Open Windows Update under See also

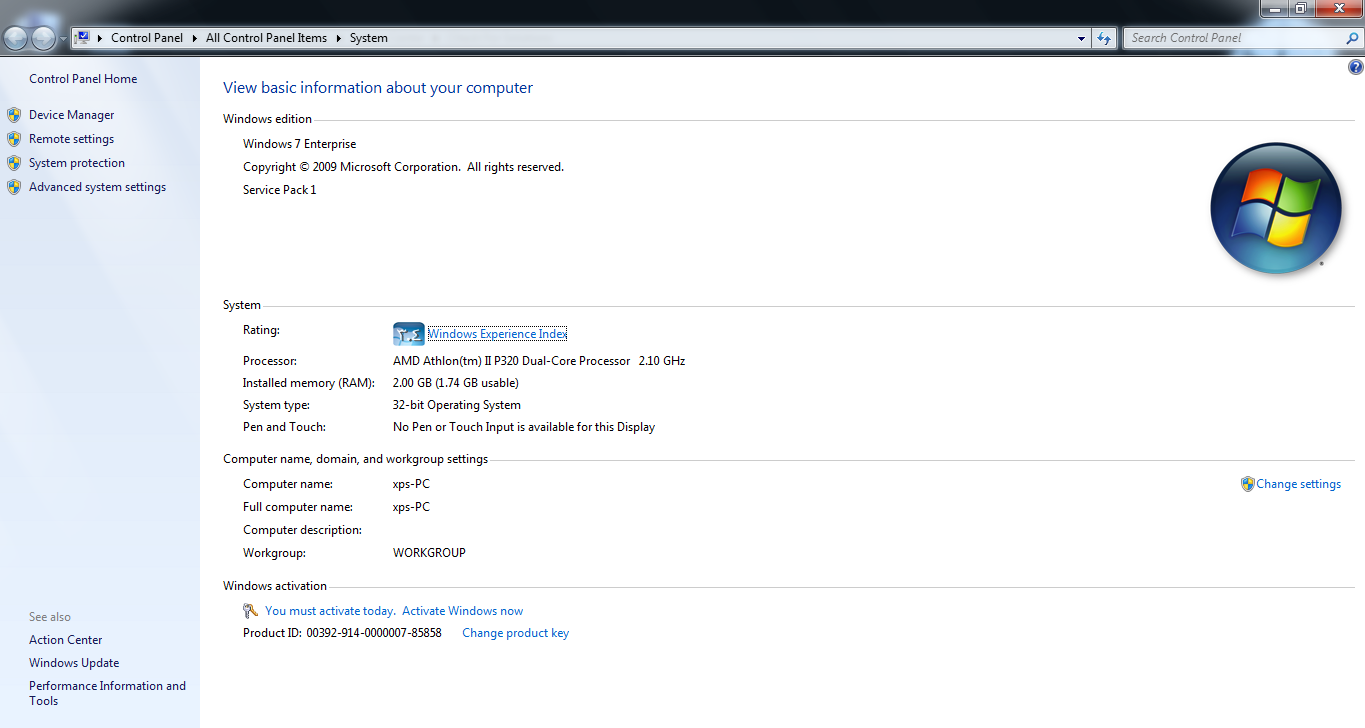coord(74,663)
